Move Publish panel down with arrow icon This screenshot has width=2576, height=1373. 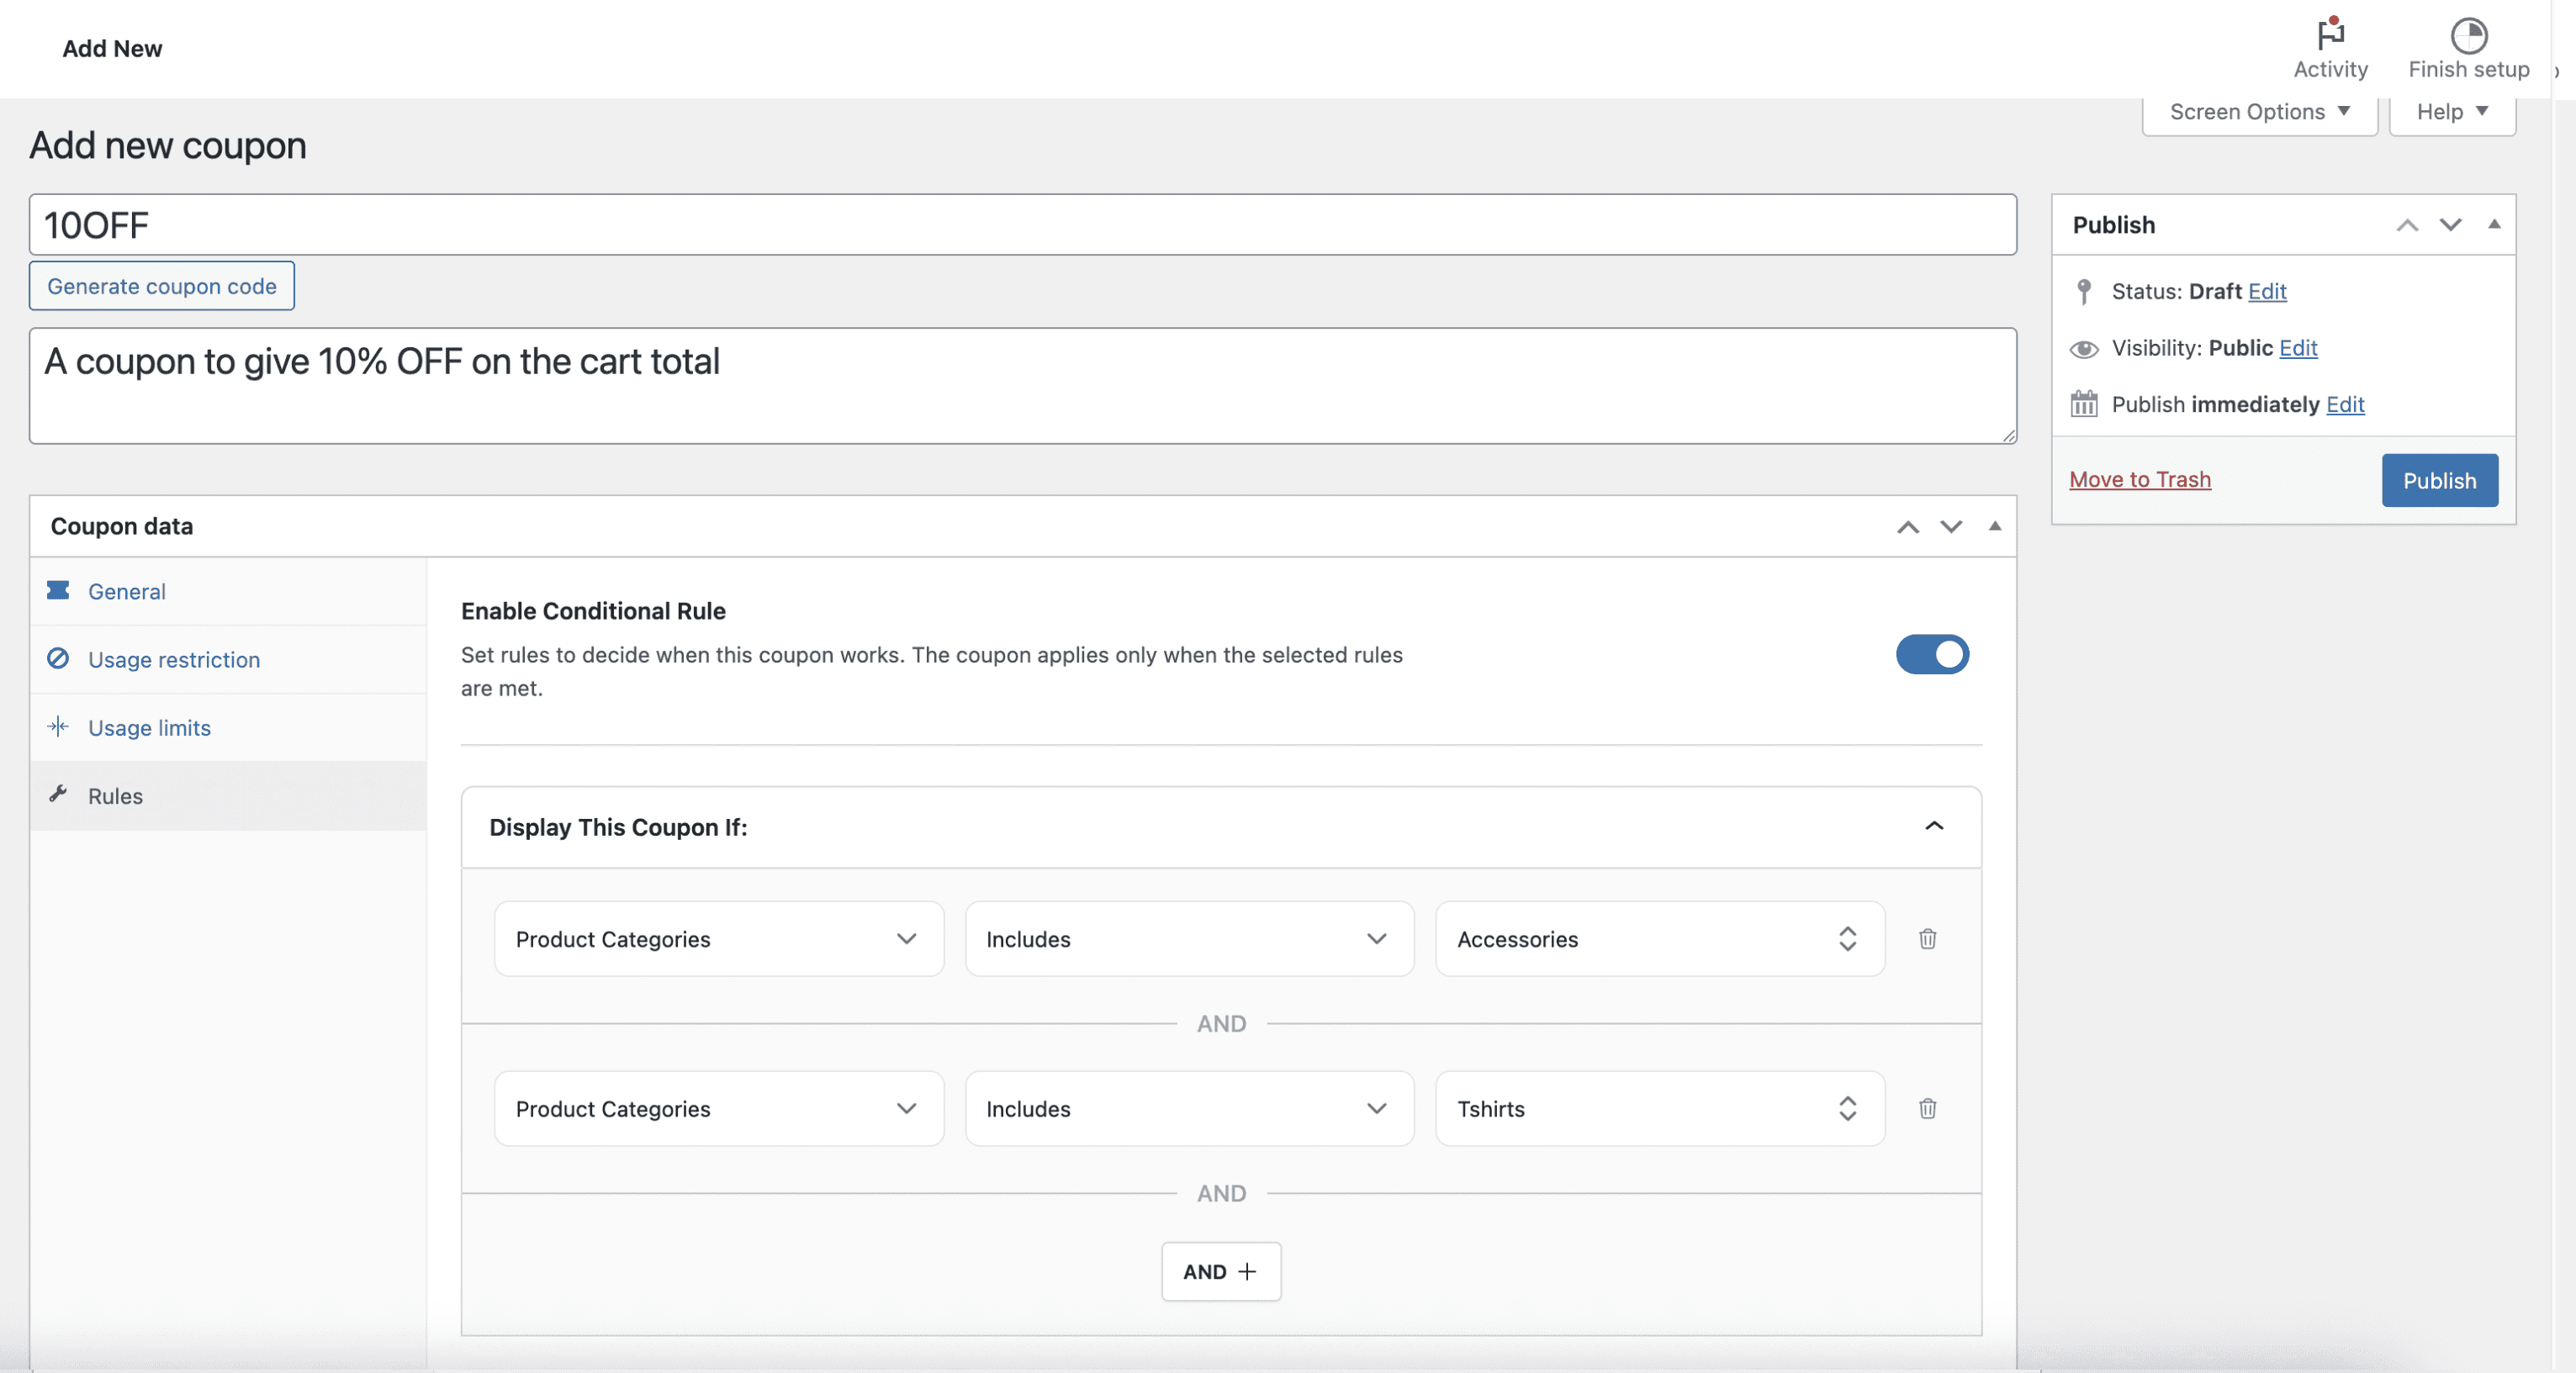(x=2450, y=224)
